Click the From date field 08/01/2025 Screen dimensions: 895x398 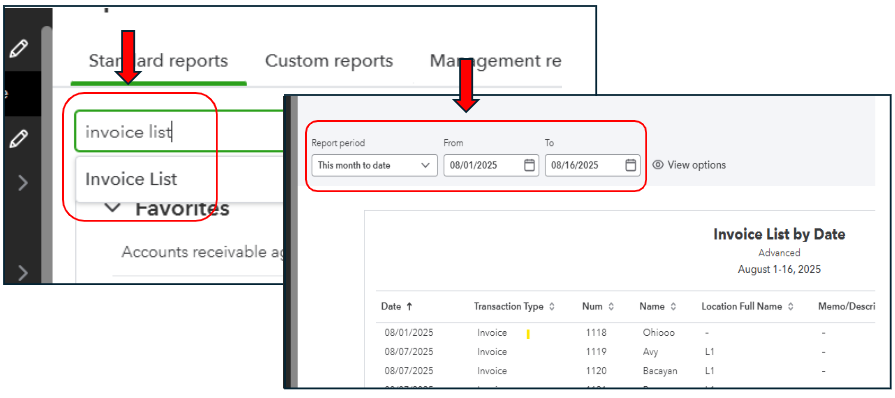491,165
